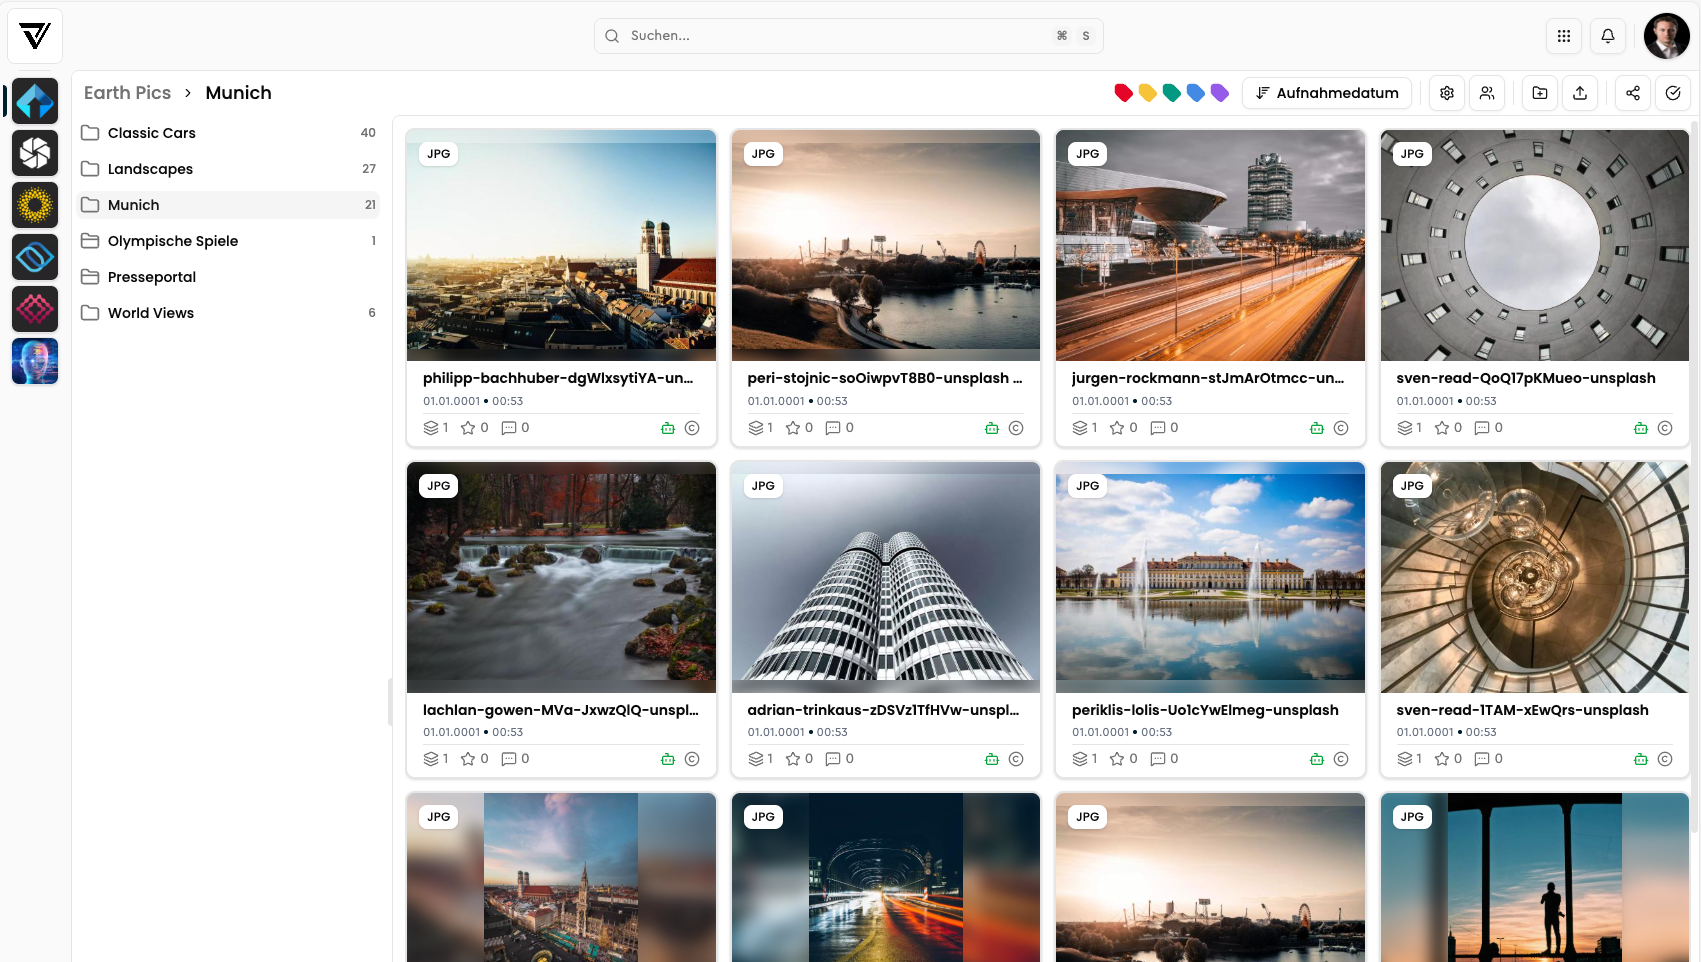Click the new folder icon
Screen dimensions: 1701x962
(1540, 93)
